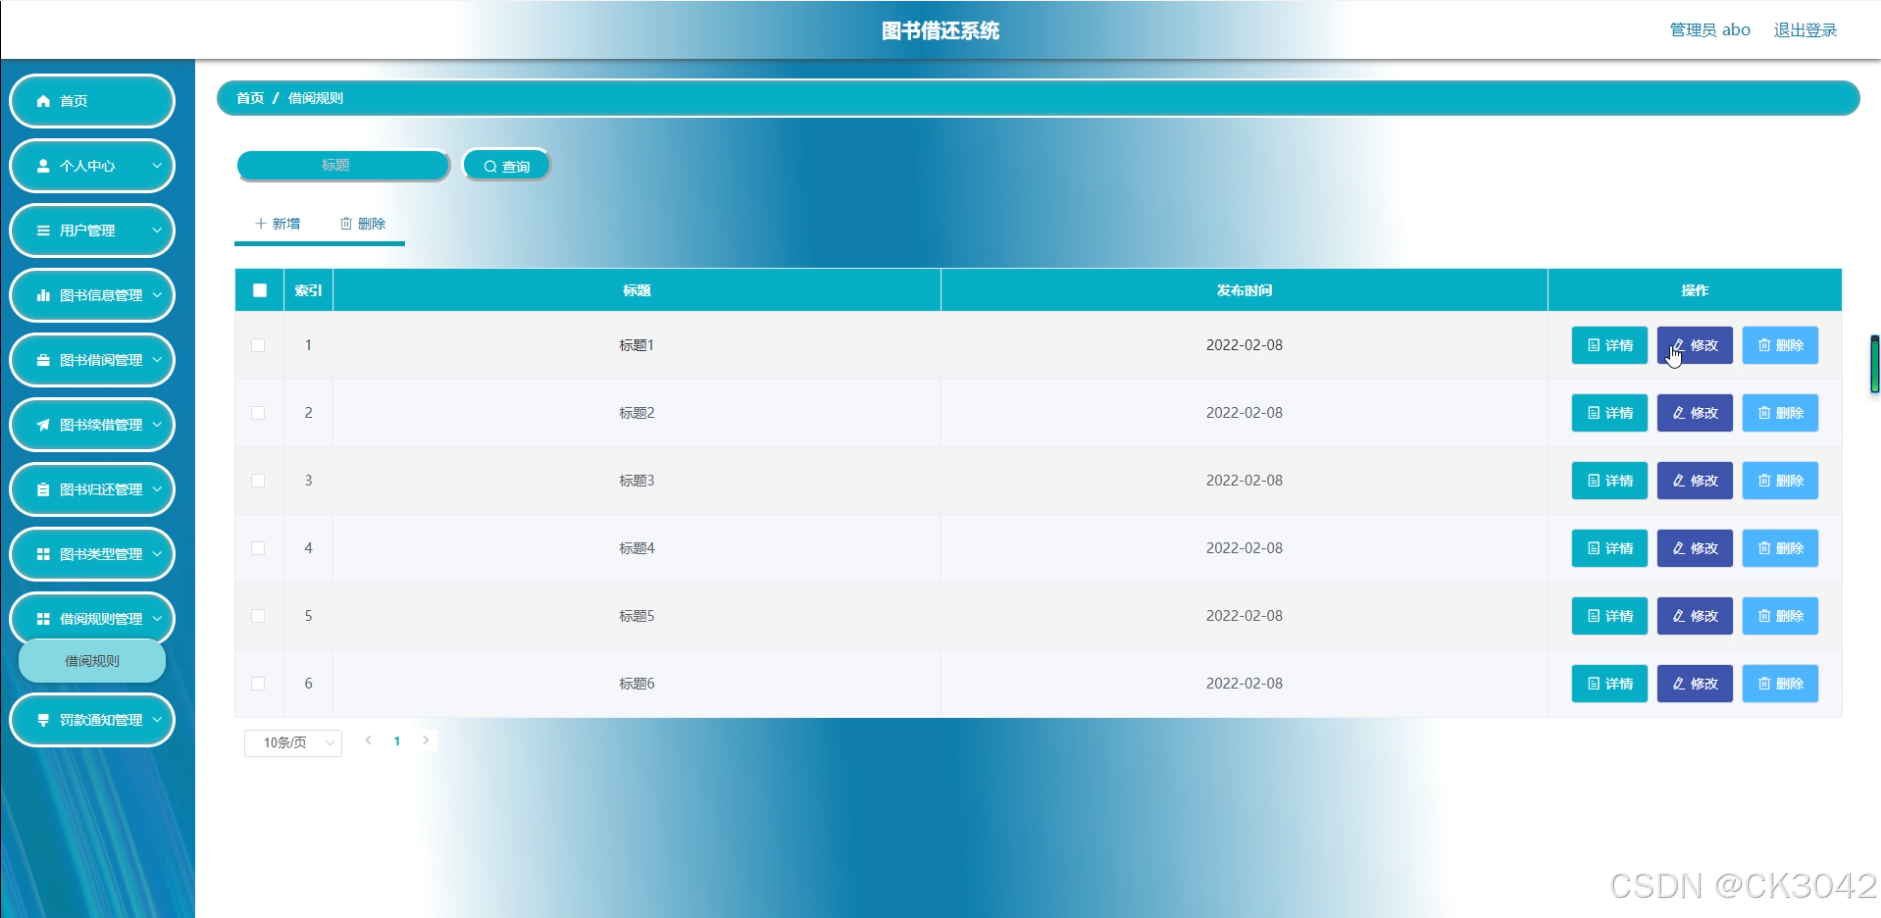Expand the 图书借阅管理 chevron
The height and width of the screenshot is (918, 1881).
tap(157, 360)
